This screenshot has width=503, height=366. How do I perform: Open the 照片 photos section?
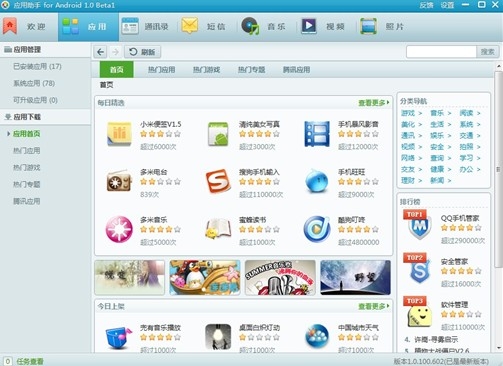pos(382,27)
